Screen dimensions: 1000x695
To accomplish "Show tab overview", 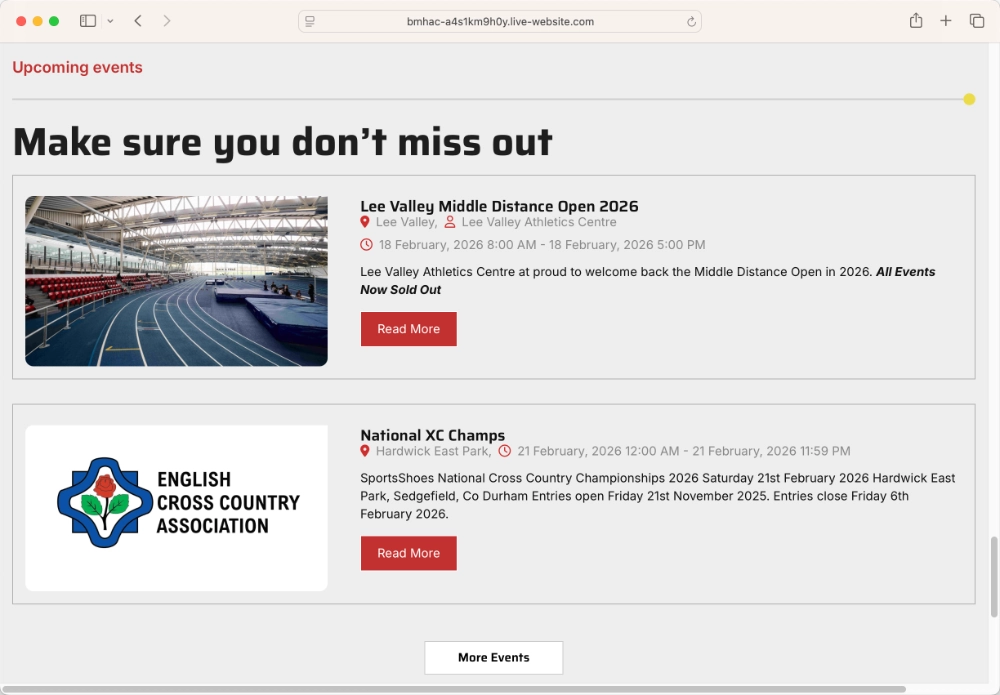I will point(977,21).
